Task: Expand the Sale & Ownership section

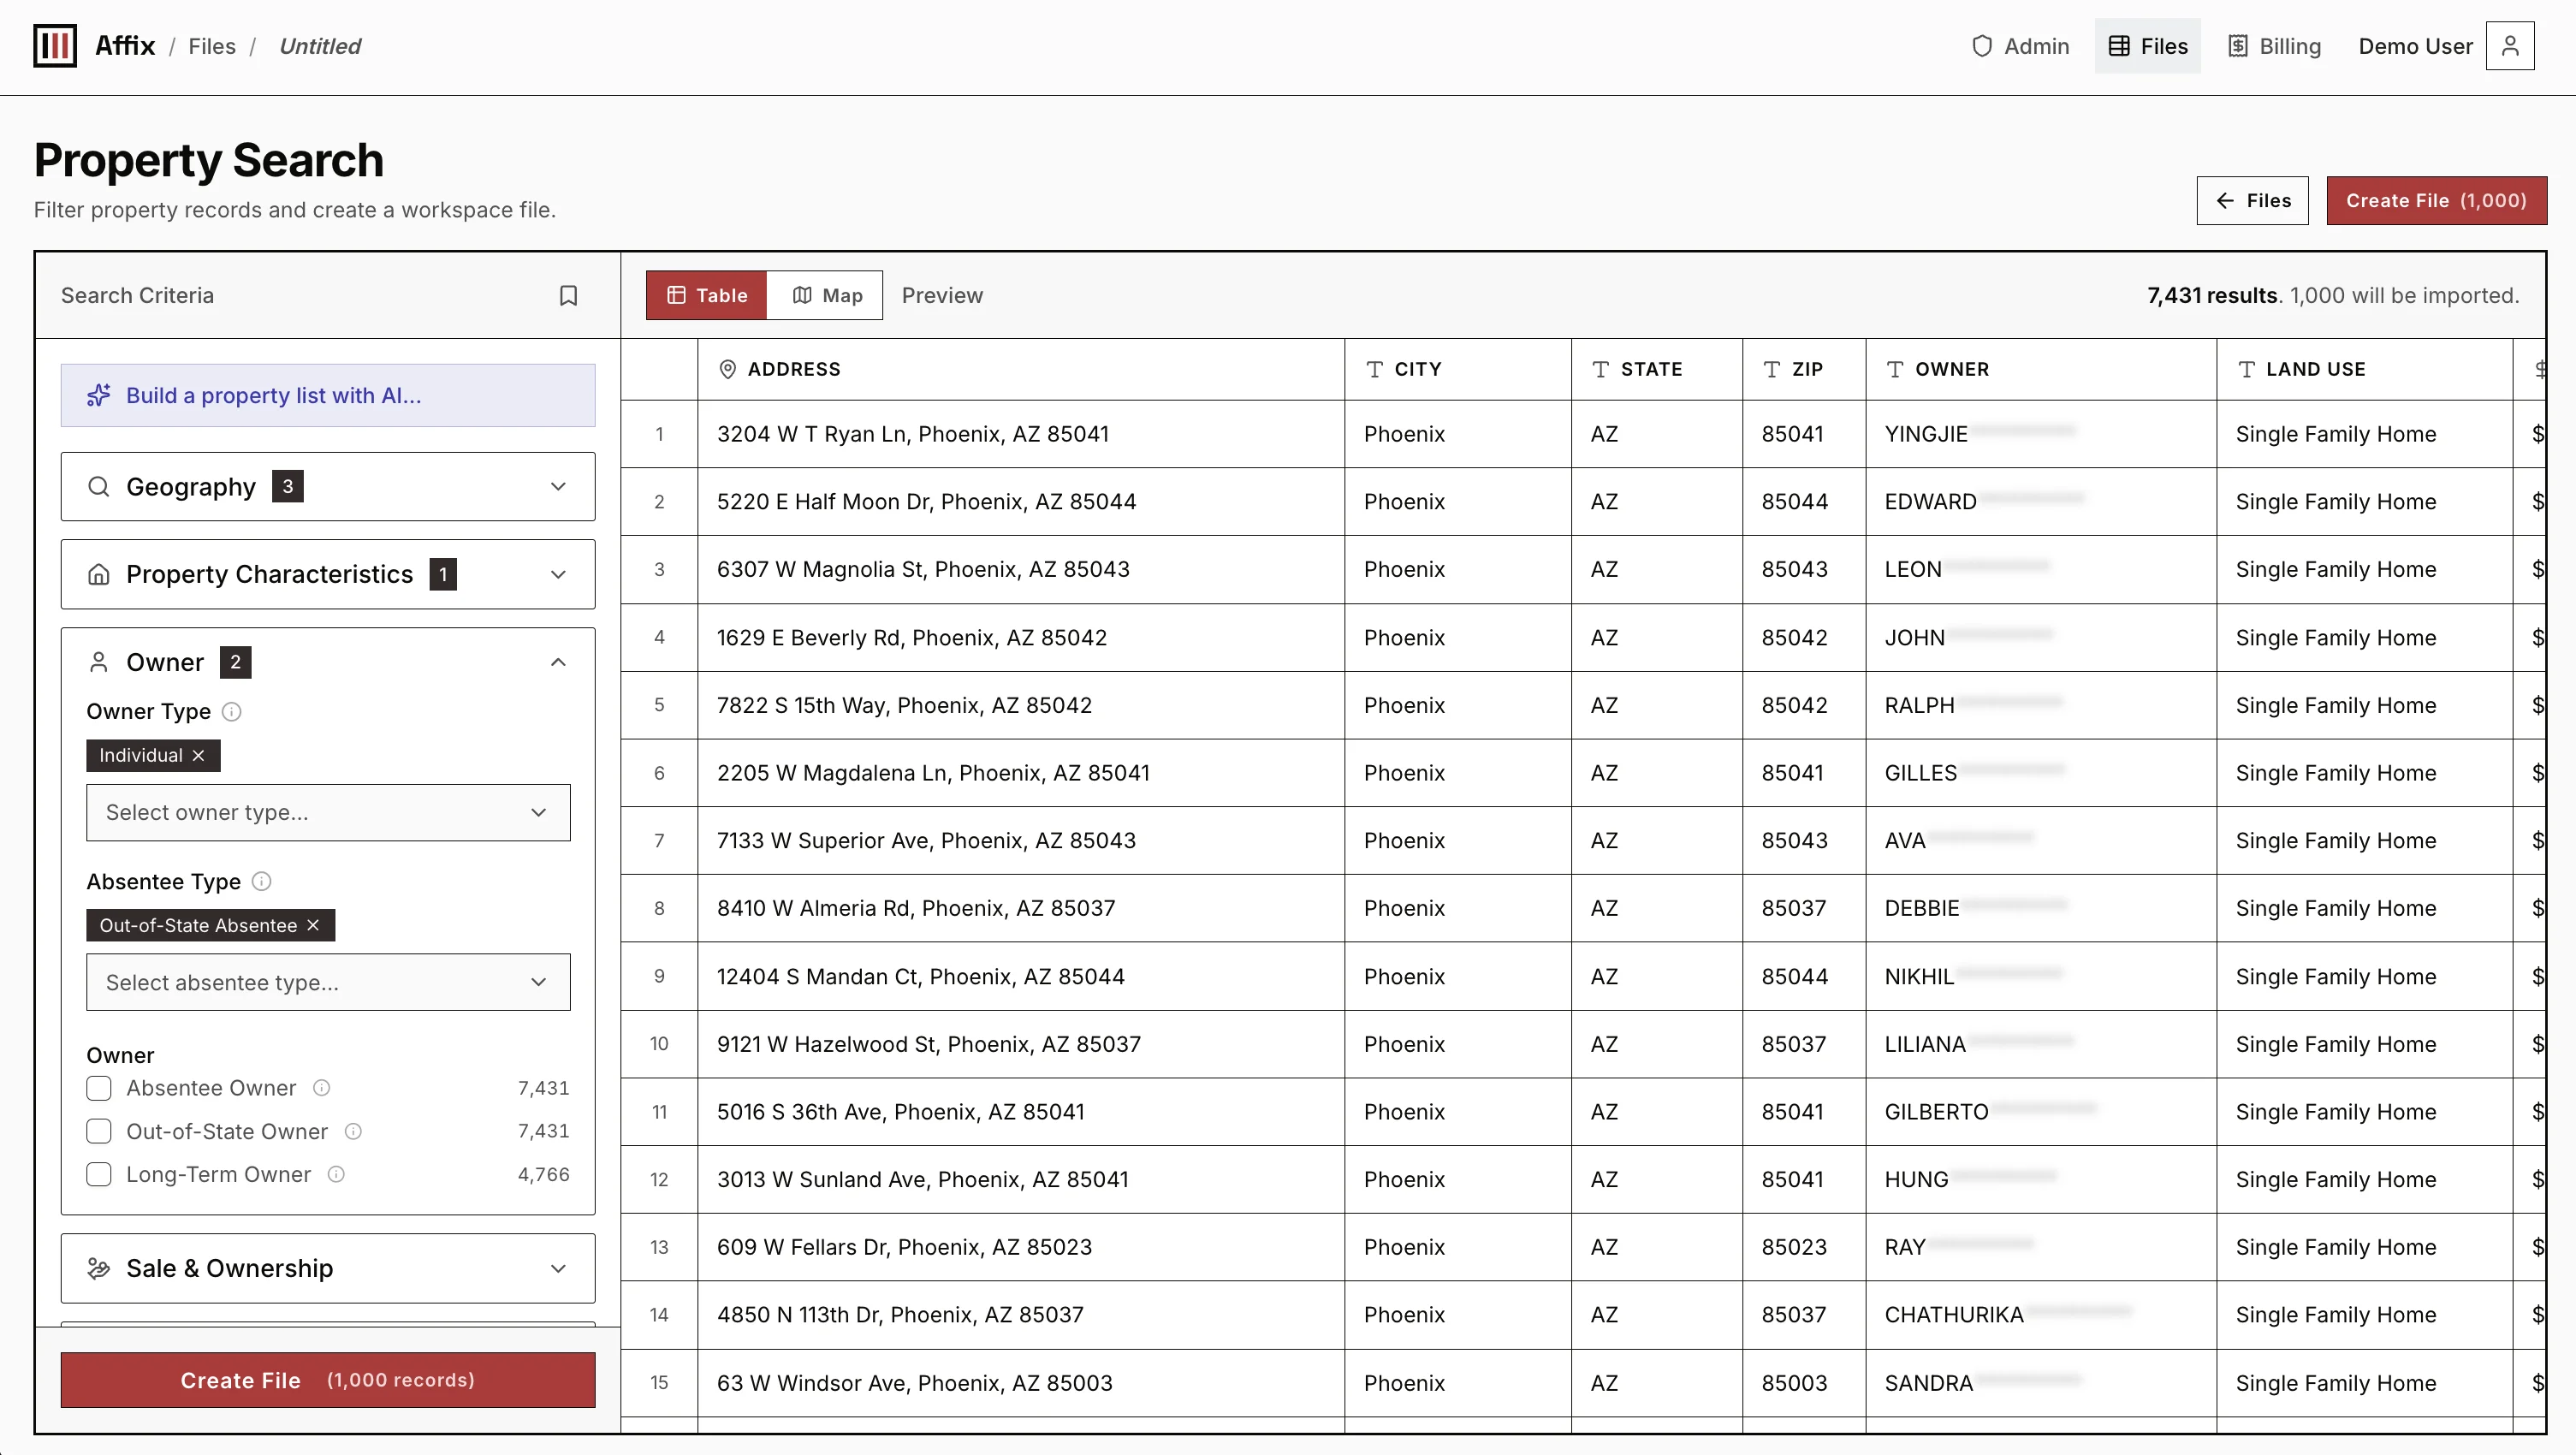Action: pos(328,1268)
